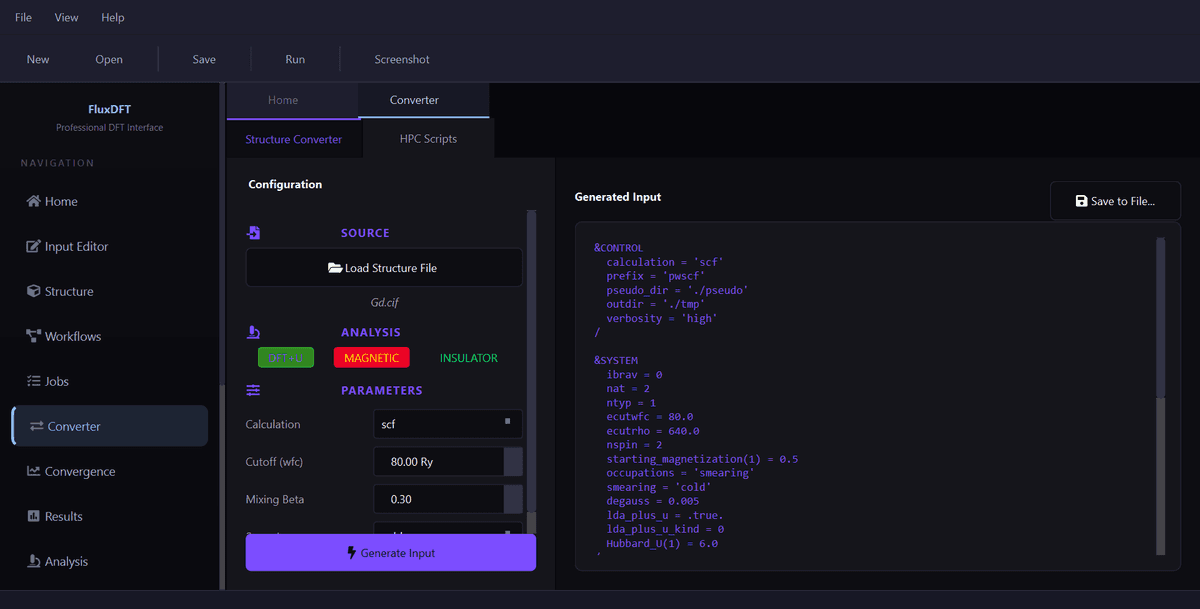Viewport: 1200px width, 609px height.
Task: Click the Mixing Beta spinner control
Action: [512, 499]
